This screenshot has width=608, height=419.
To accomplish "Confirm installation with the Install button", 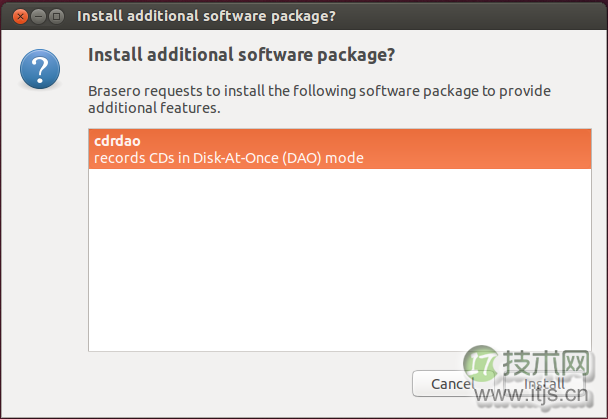I will [x=544, y=384].
